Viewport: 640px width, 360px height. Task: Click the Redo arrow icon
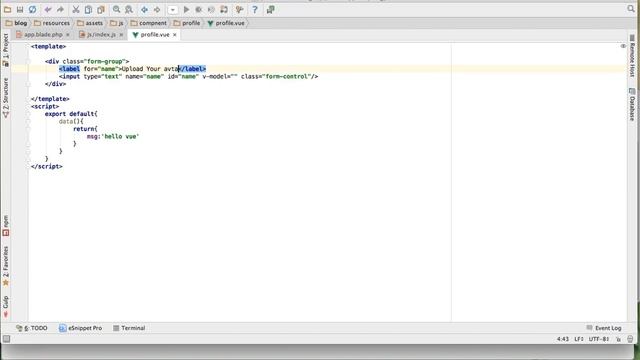60,9
